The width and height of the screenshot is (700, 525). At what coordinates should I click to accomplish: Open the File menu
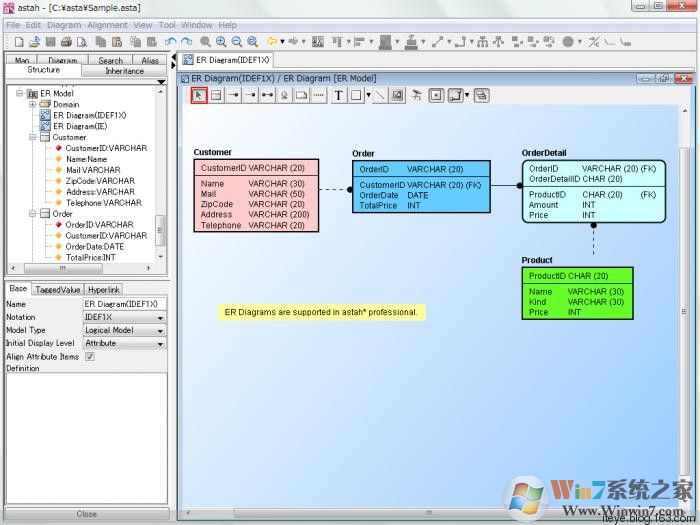(x=13, y=25)
